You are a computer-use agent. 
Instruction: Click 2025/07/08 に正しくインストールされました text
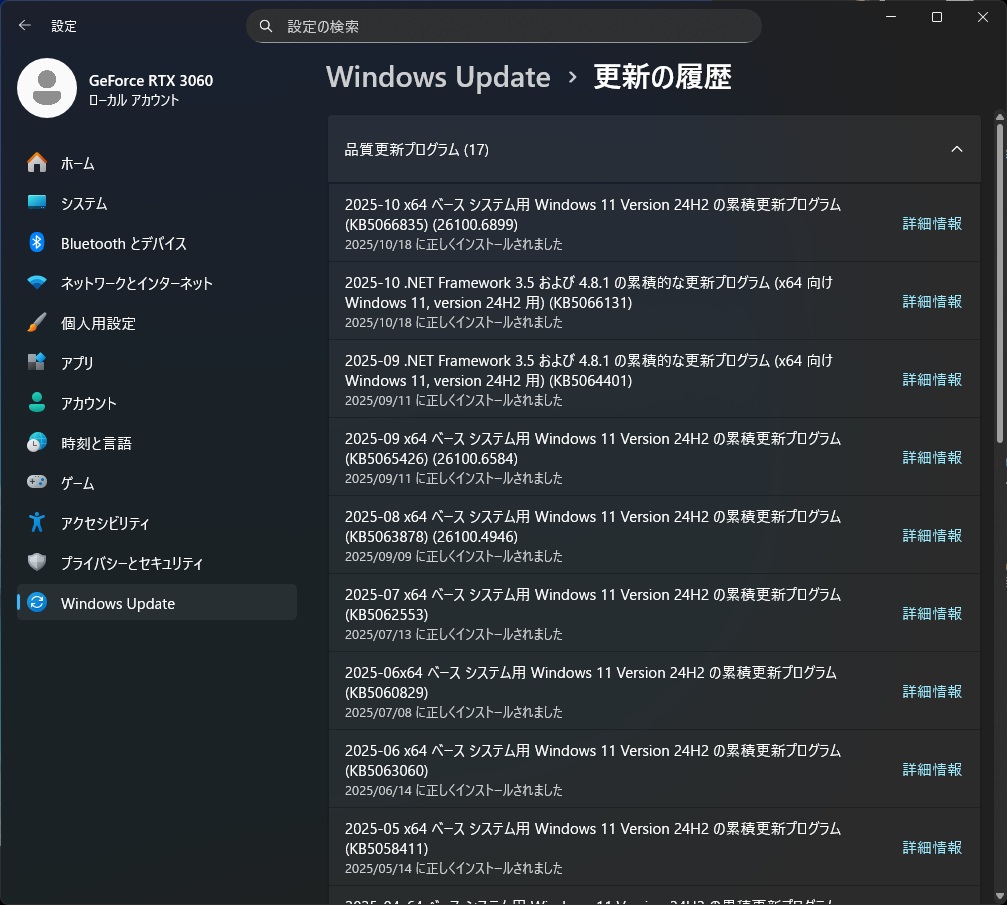pyautogui.click(x=453, y=712)
